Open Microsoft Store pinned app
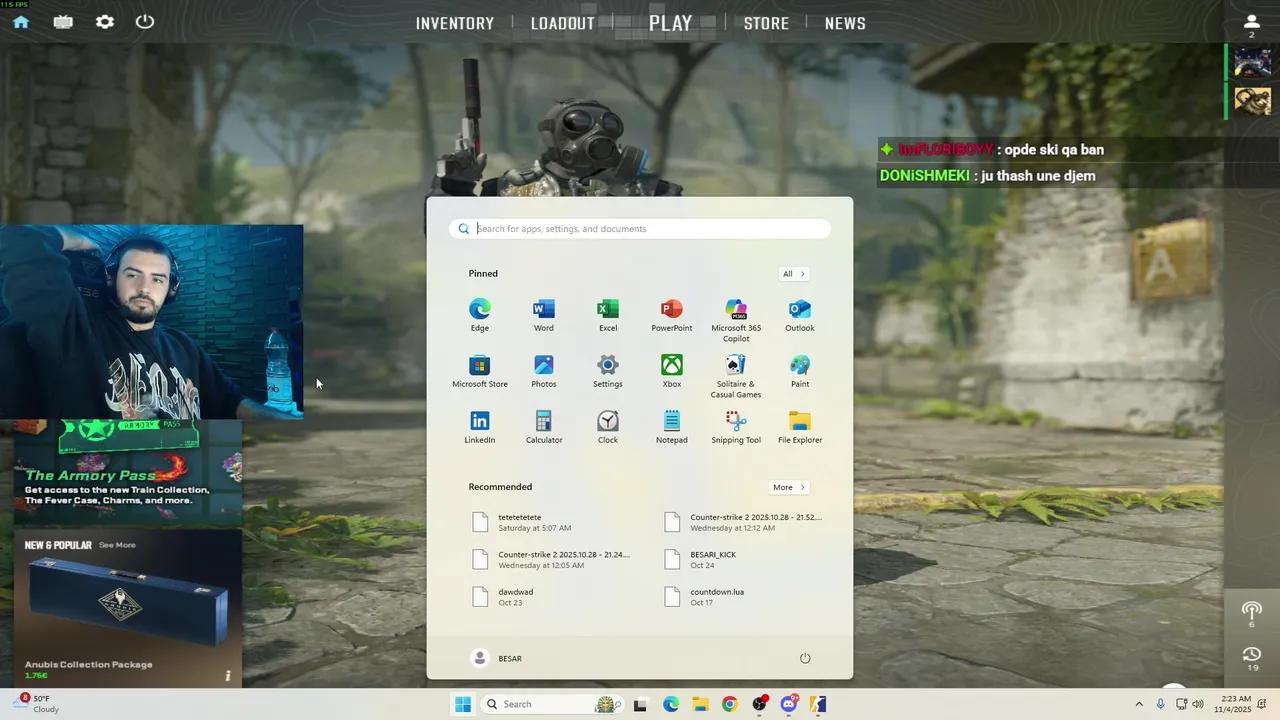 tap(480, 372)
